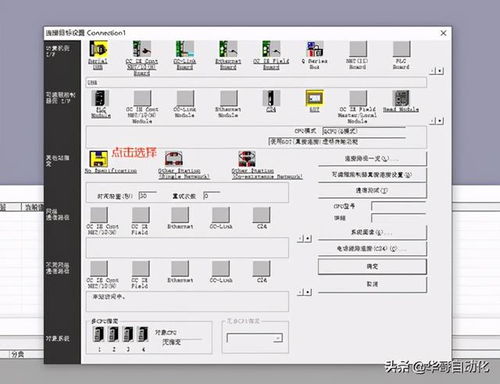
Task: Select the CC IE Field Board icon
Action: coord(271,49)
